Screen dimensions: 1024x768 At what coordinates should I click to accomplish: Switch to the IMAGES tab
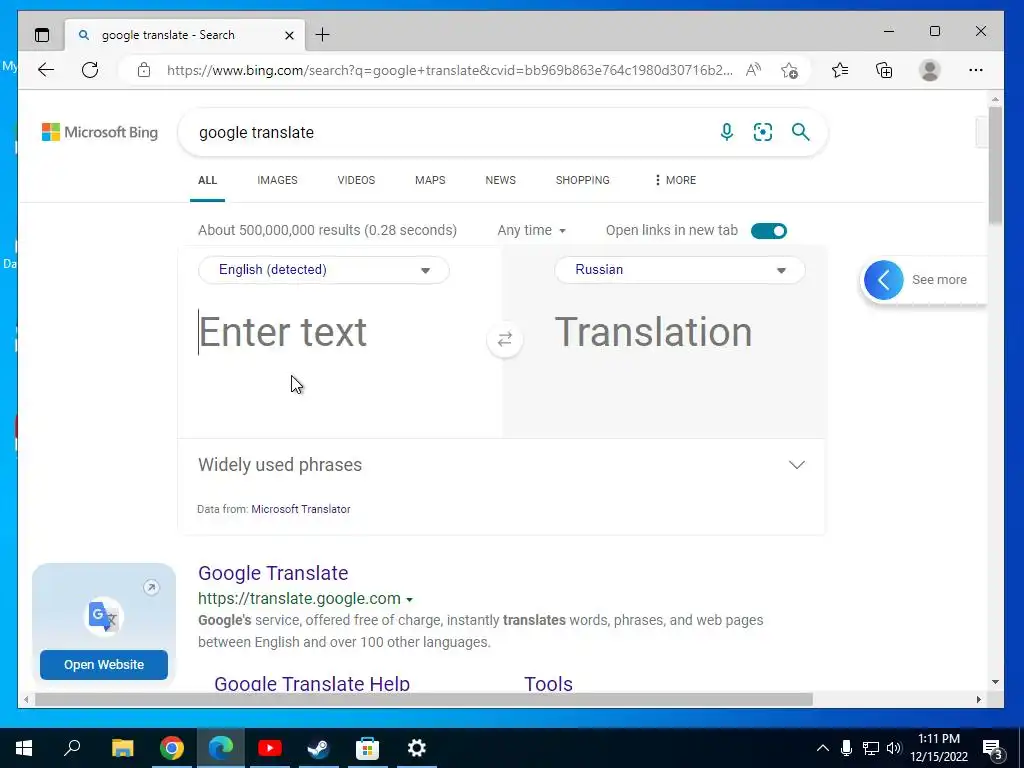tap(277, 180)
